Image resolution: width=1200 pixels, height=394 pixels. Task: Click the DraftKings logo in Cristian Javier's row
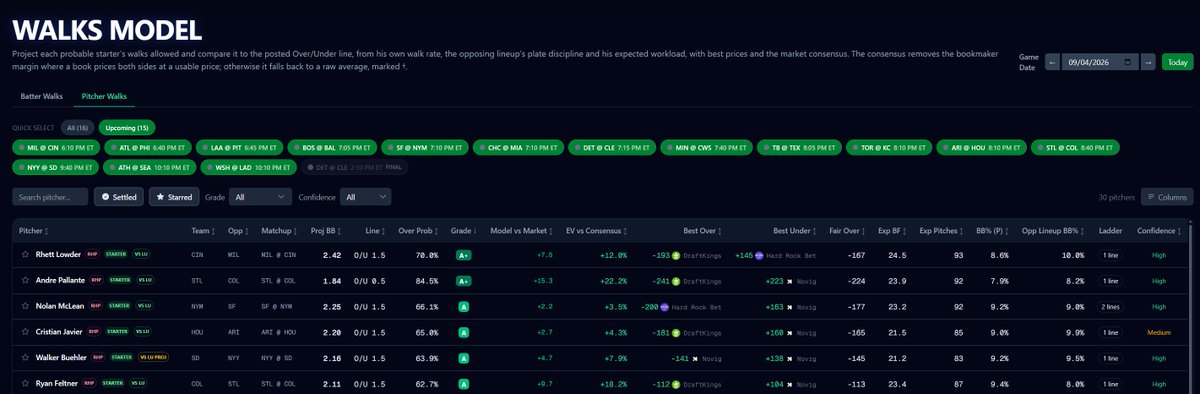676,332
